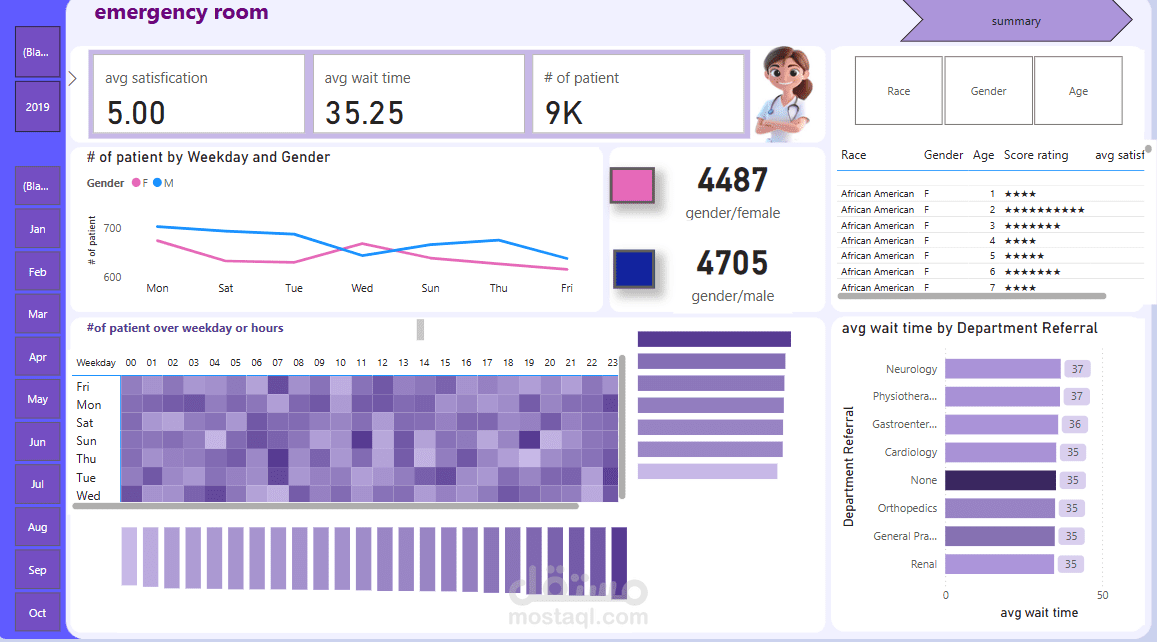Select the blue male color swatch
Screen dimensions: 1157x642
(x=634, y=269)
